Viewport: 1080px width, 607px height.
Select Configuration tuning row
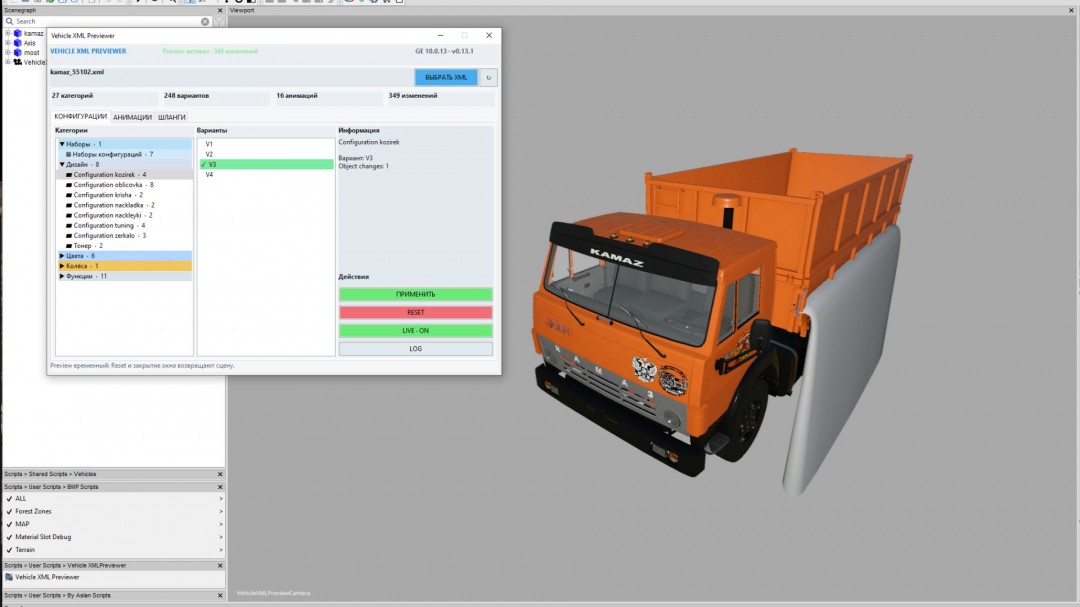pos(124,225)
